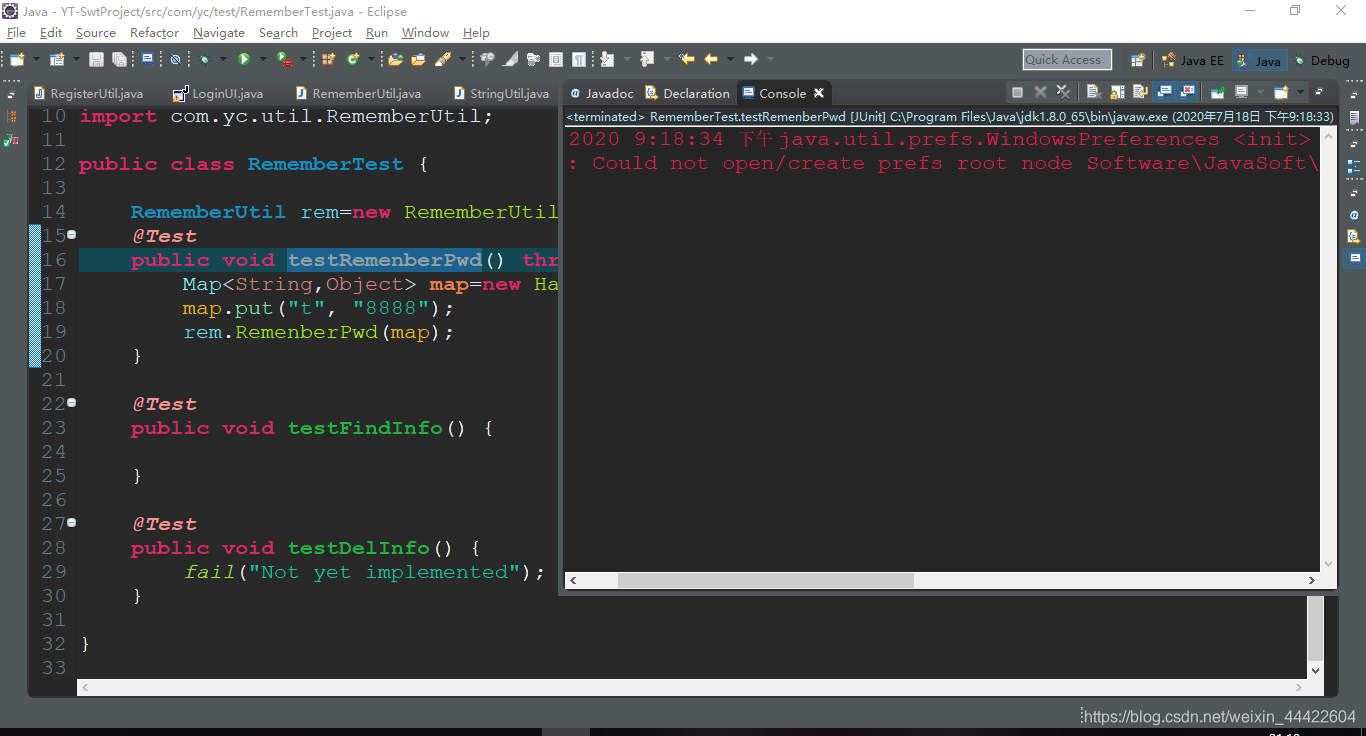Expand the Debug launch dropdown arrow
This screenshot has width=1366, height=736.
coord(223,59)
